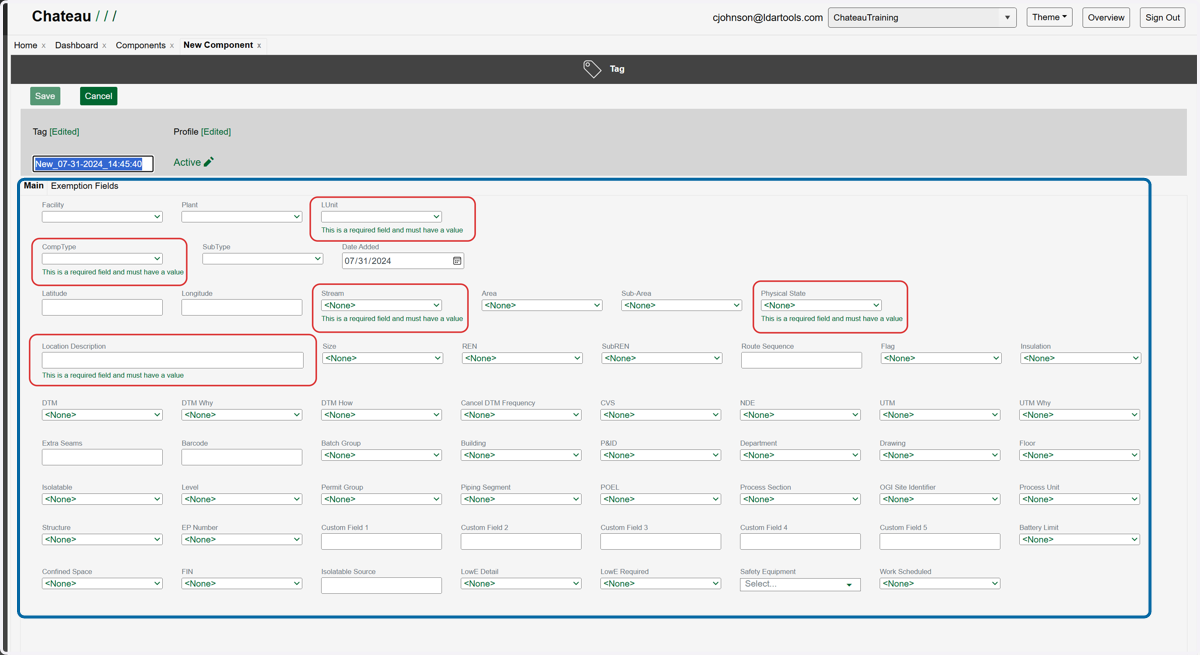Click the pencil icon next to Active profile

click(208, 162)
